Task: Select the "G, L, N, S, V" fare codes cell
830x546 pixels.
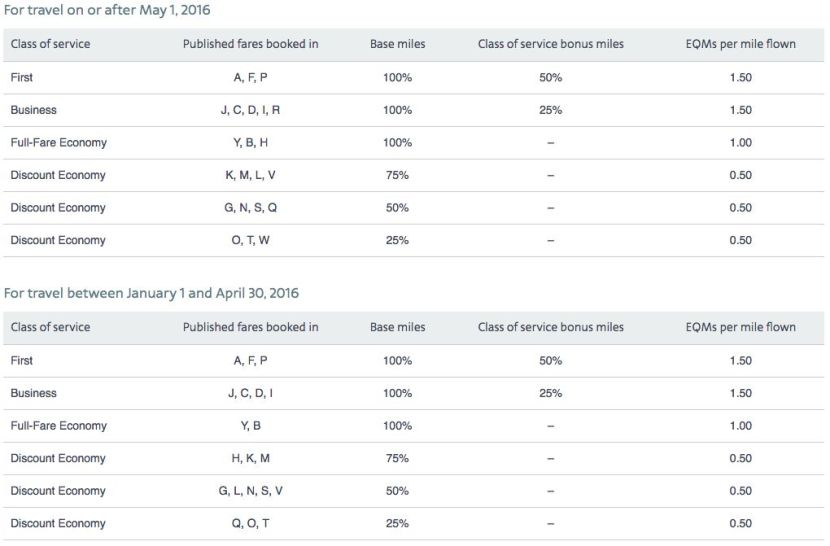Action: tap(250, 491)
